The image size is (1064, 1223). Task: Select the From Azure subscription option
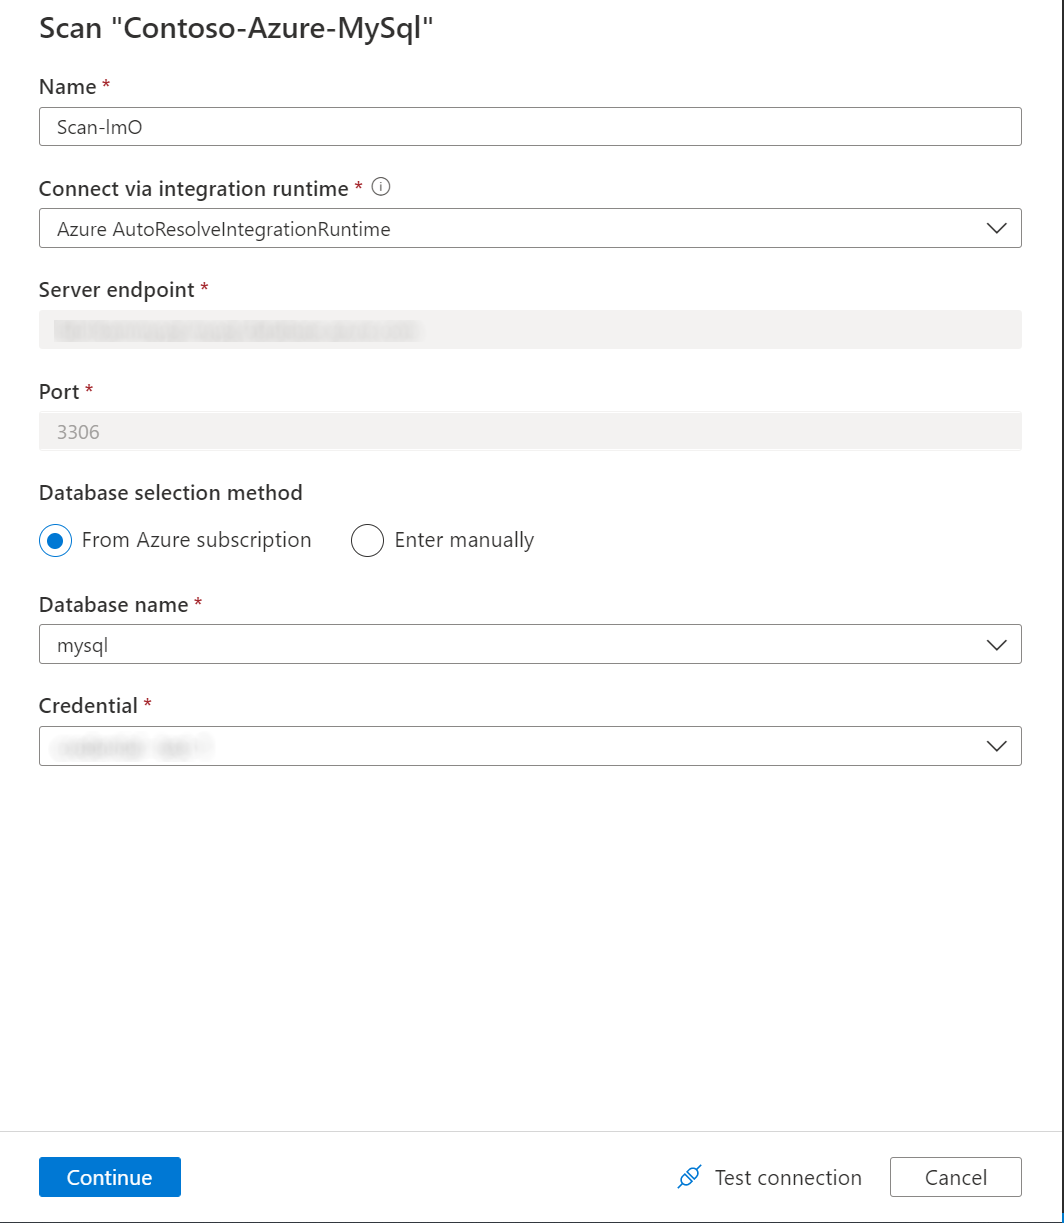point(55,540)
